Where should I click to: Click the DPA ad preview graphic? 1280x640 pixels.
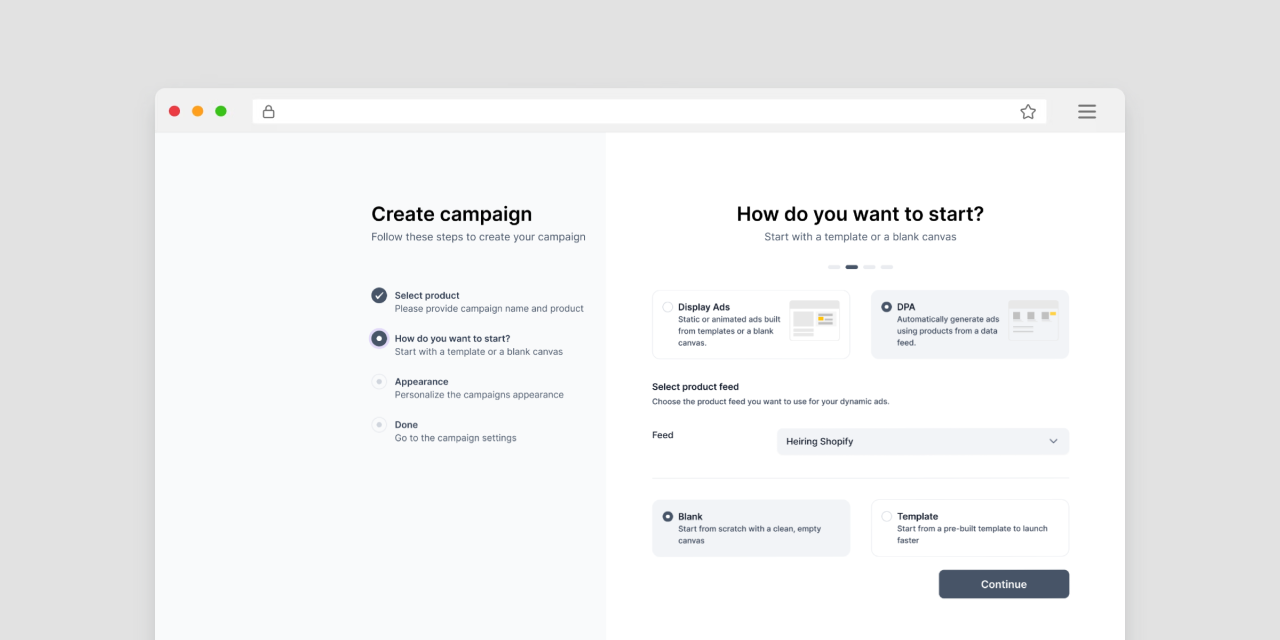coord(1034,318)
